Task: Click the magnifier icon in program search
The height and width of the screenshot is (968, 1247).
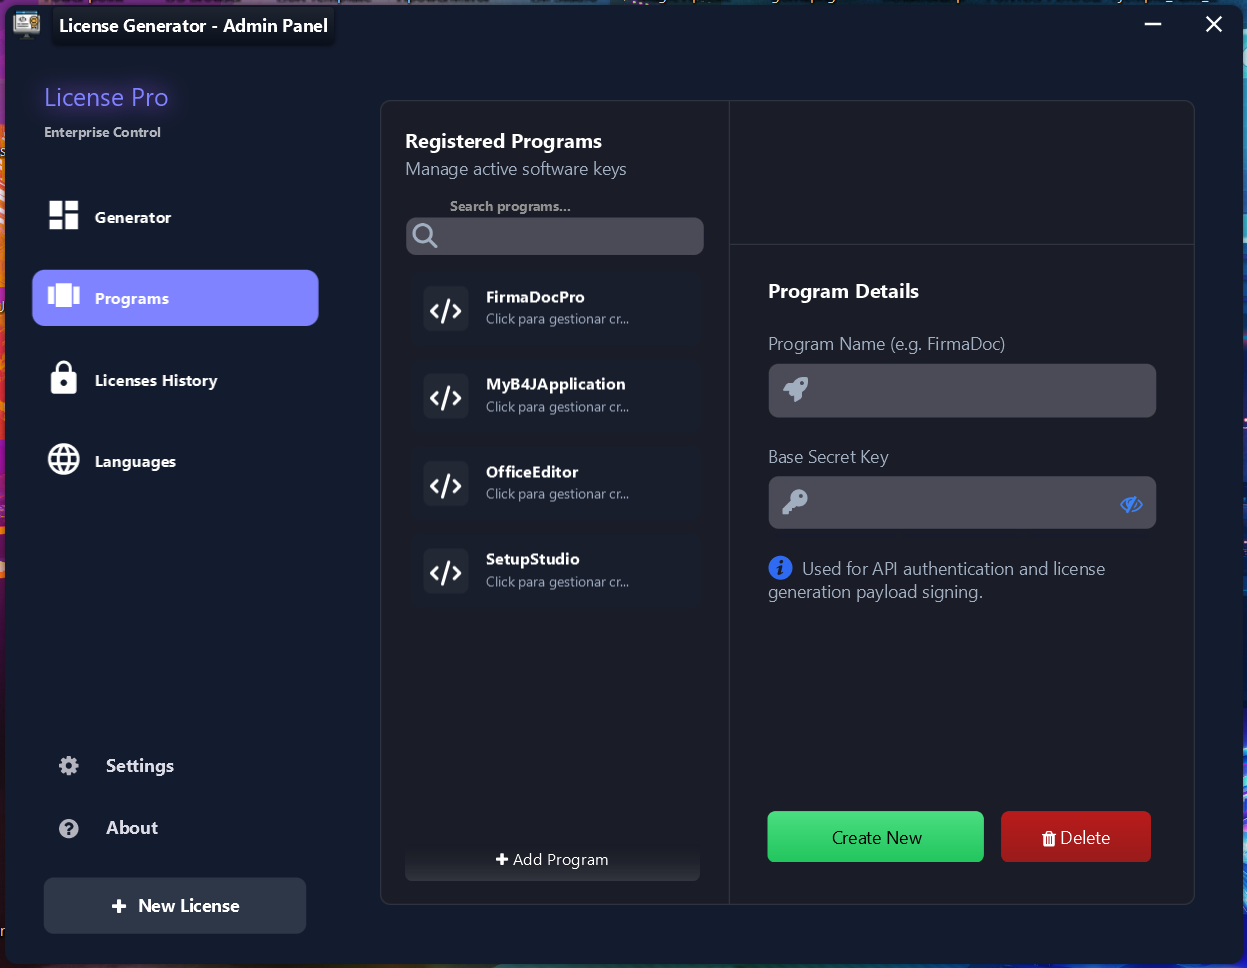Action: [x=425, y=236]
